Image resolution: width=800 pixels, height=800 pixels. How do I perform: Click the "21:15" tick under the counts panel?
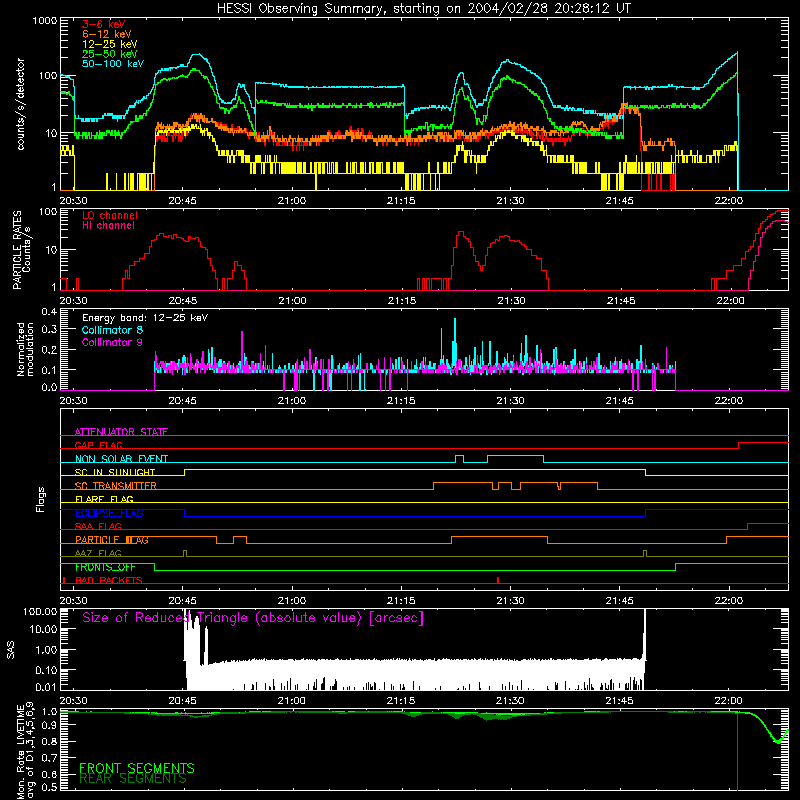coord(401,201)
